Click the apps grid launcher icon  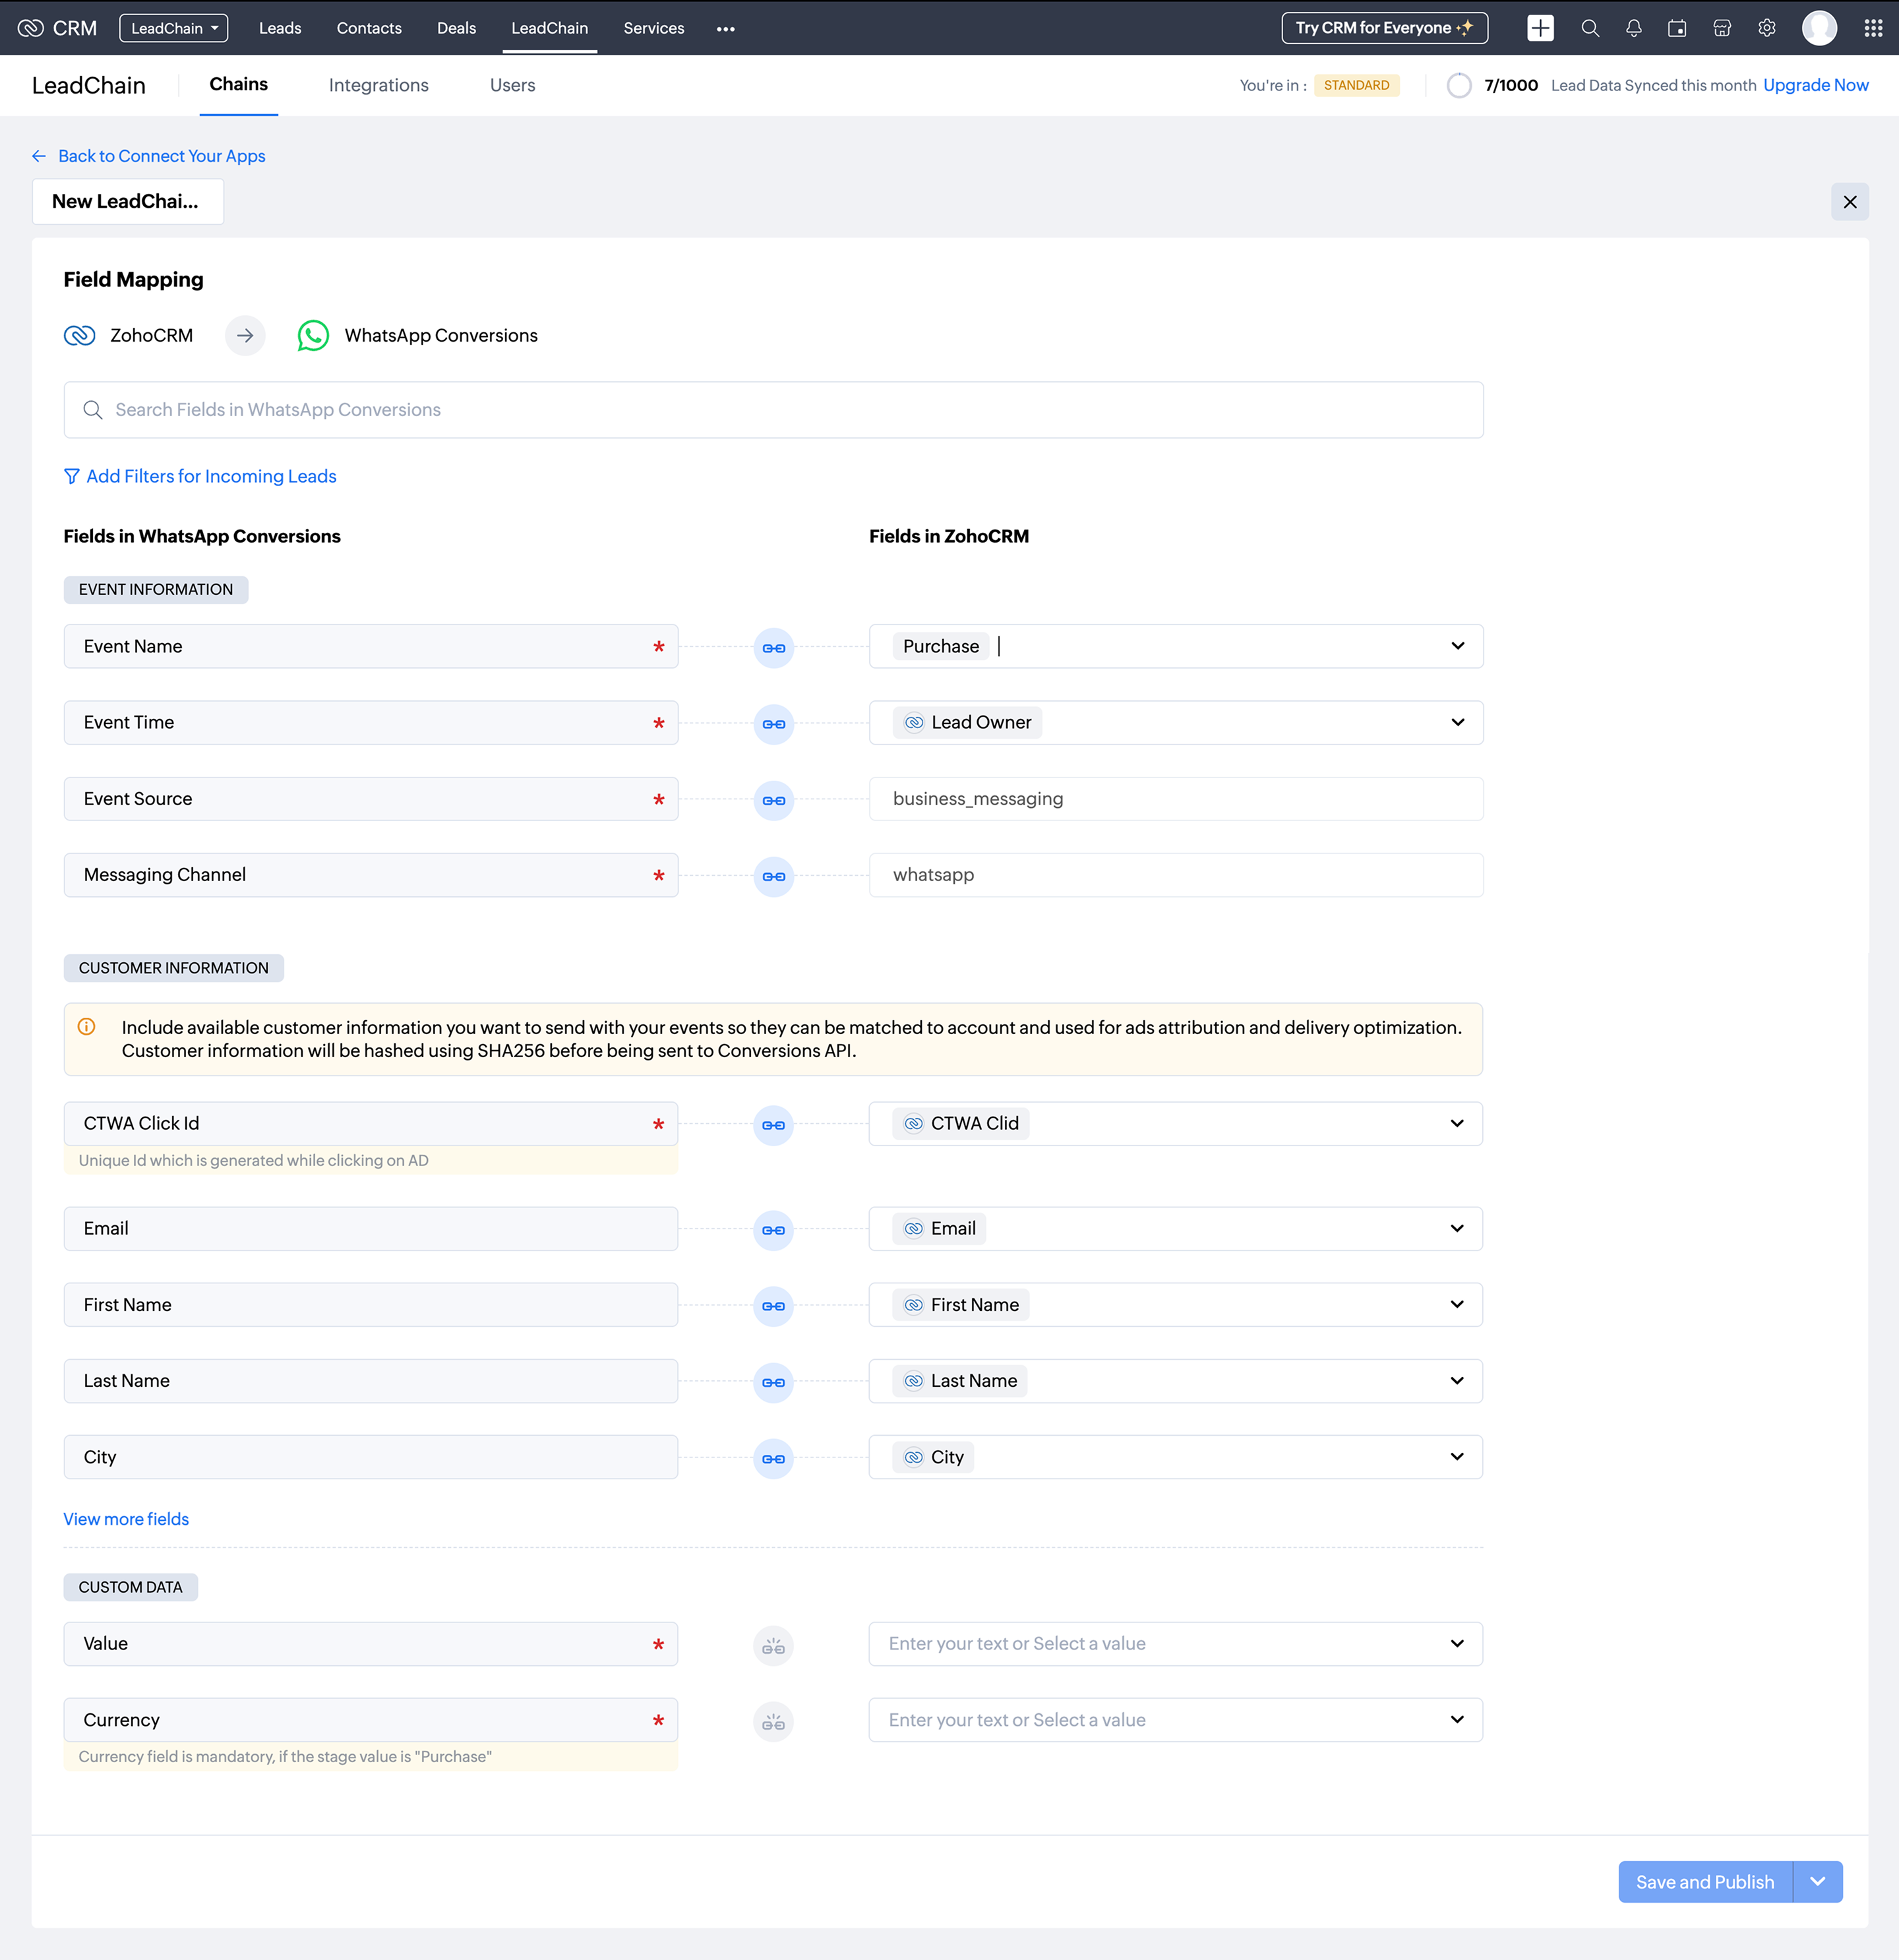coord(1873,28)
